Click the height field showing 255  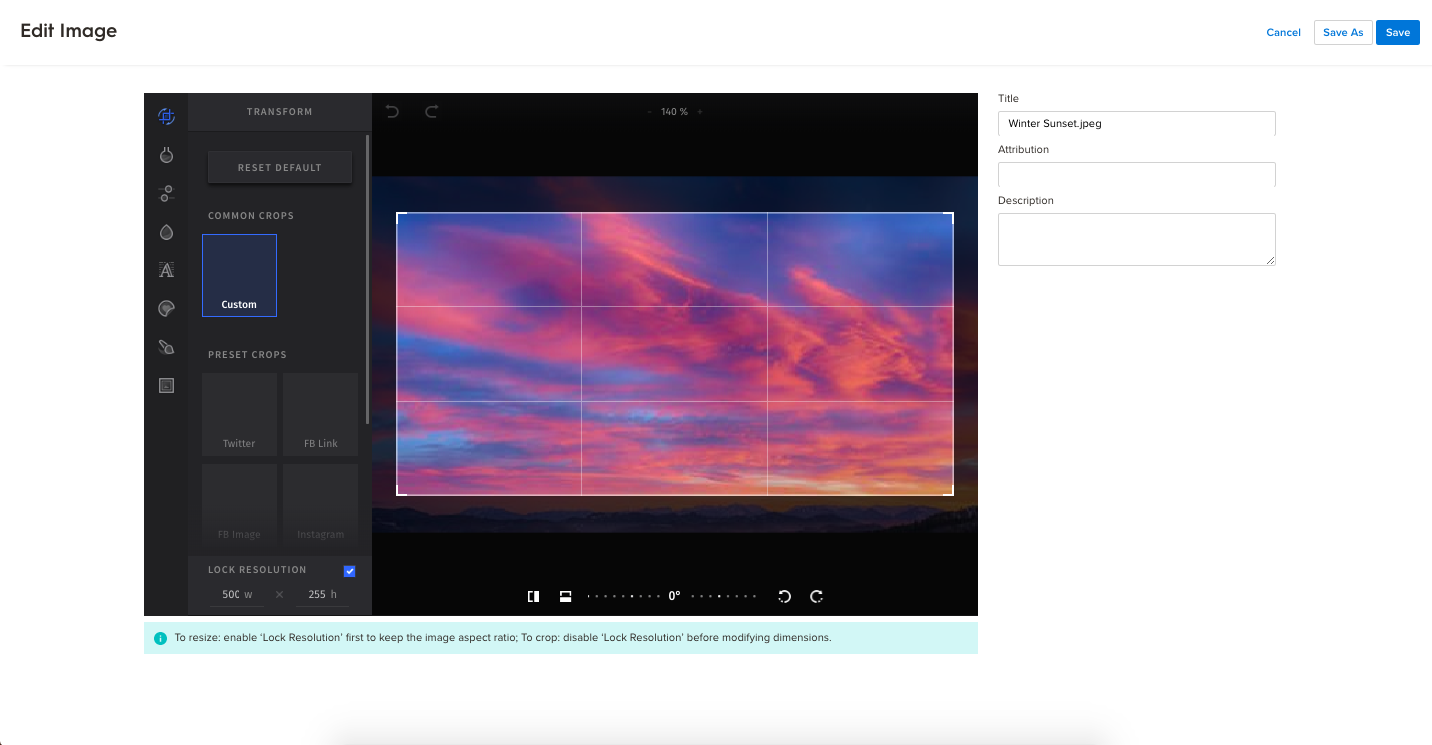(322, 594)
